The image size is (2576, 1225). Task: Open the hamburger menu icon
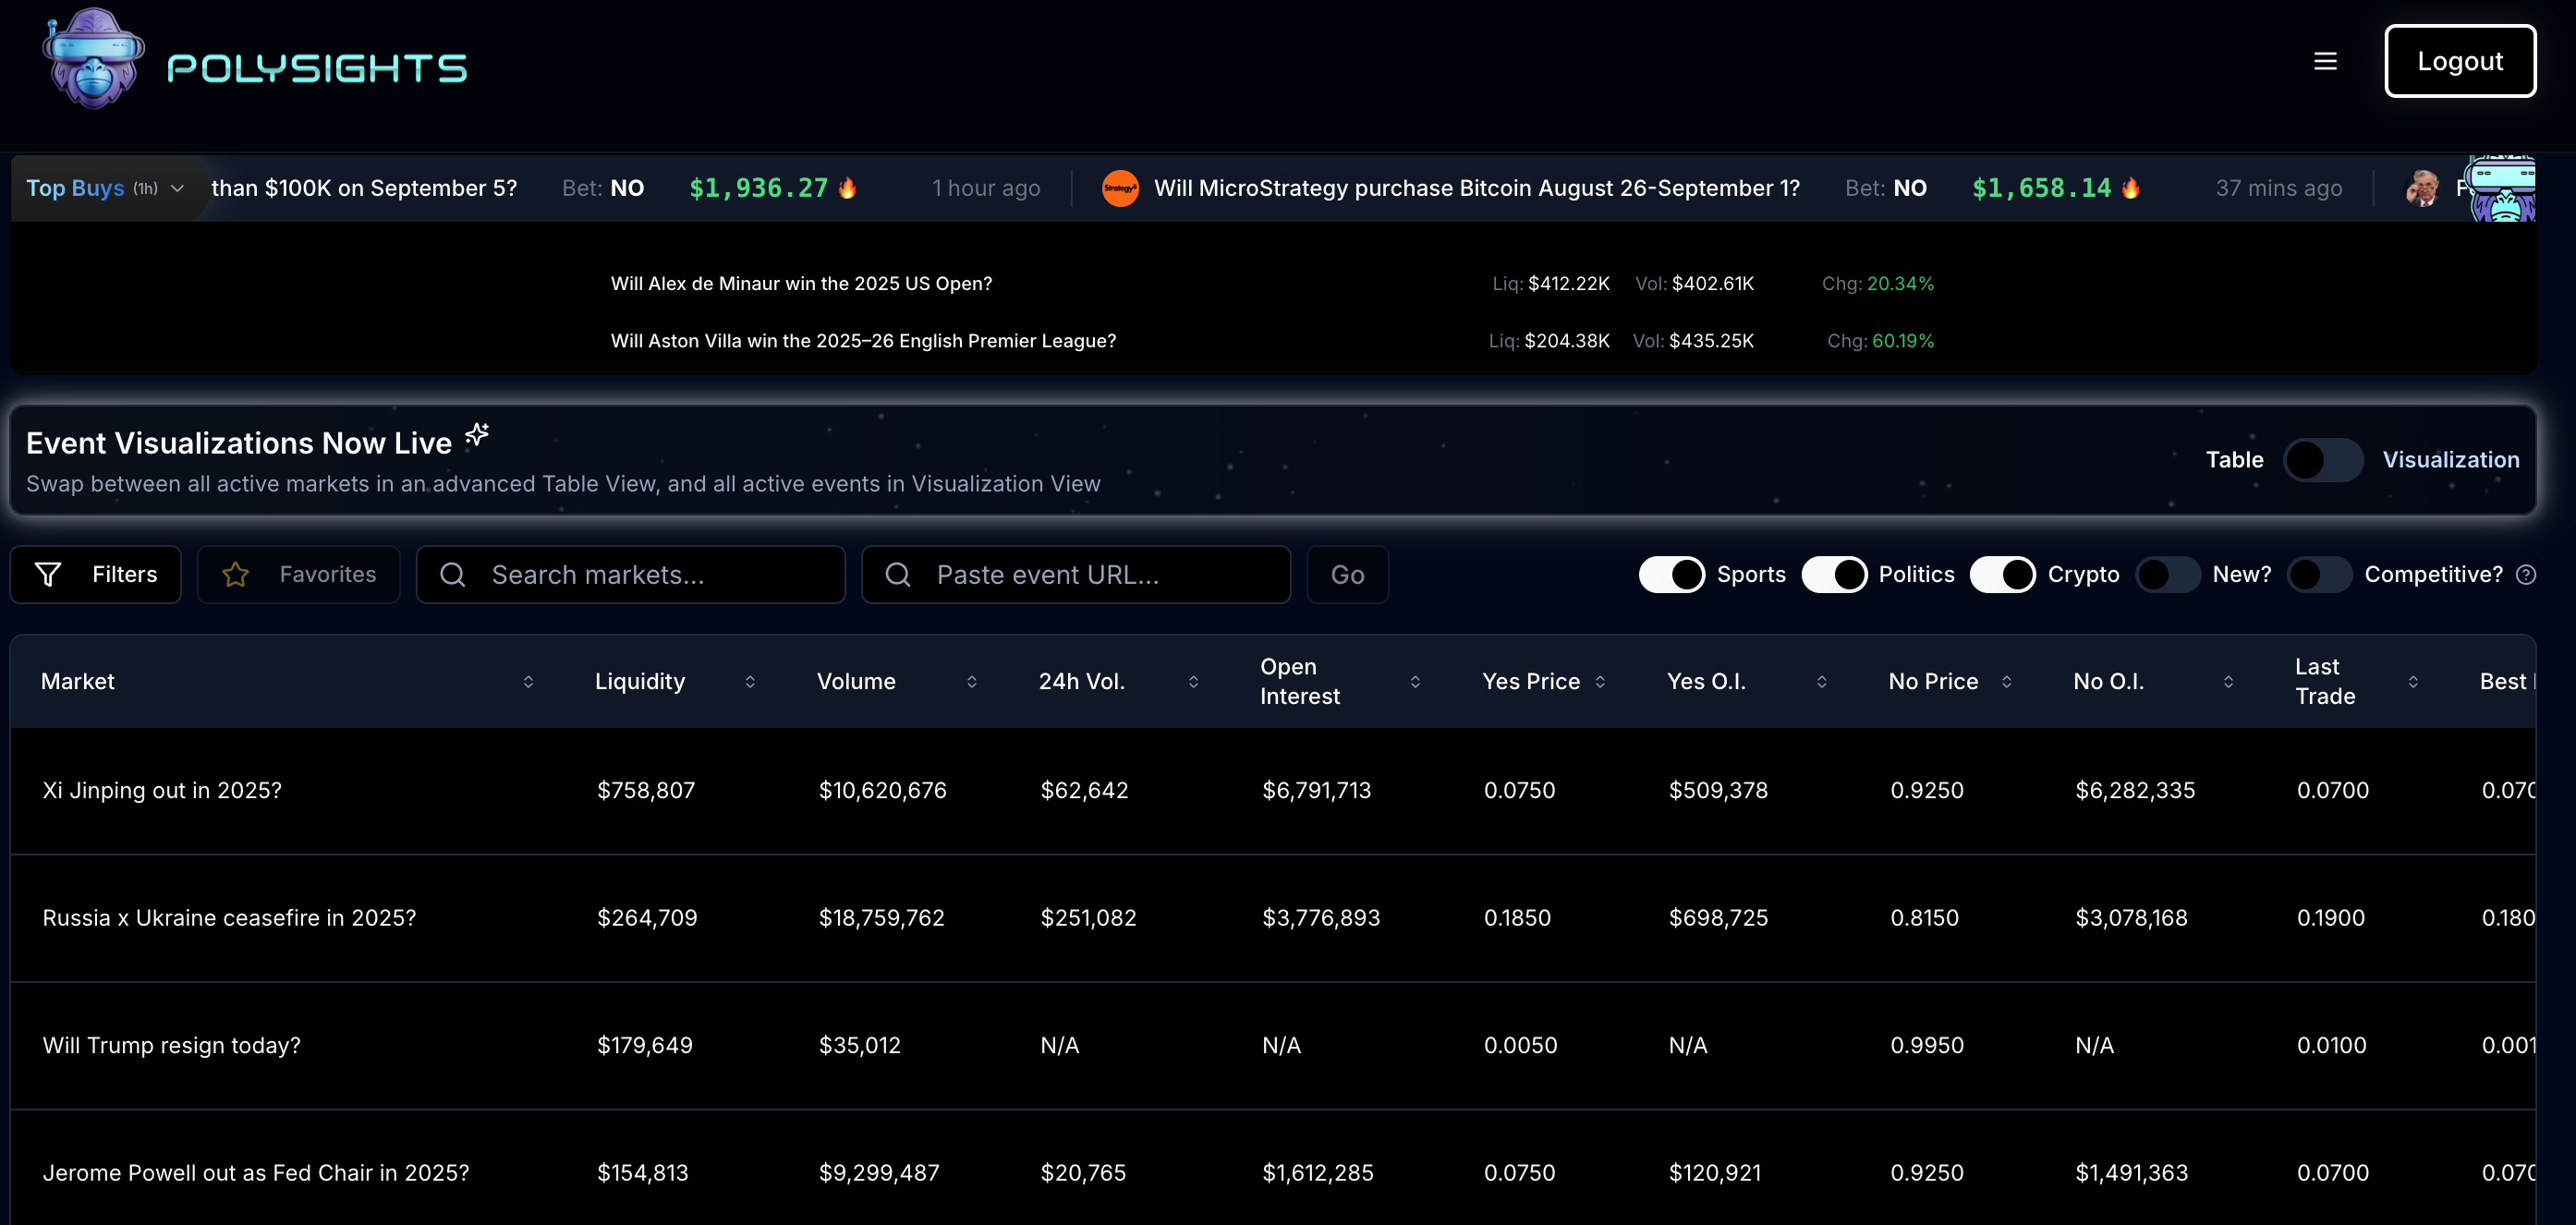pyautogui.click(x=2325, y=62)
